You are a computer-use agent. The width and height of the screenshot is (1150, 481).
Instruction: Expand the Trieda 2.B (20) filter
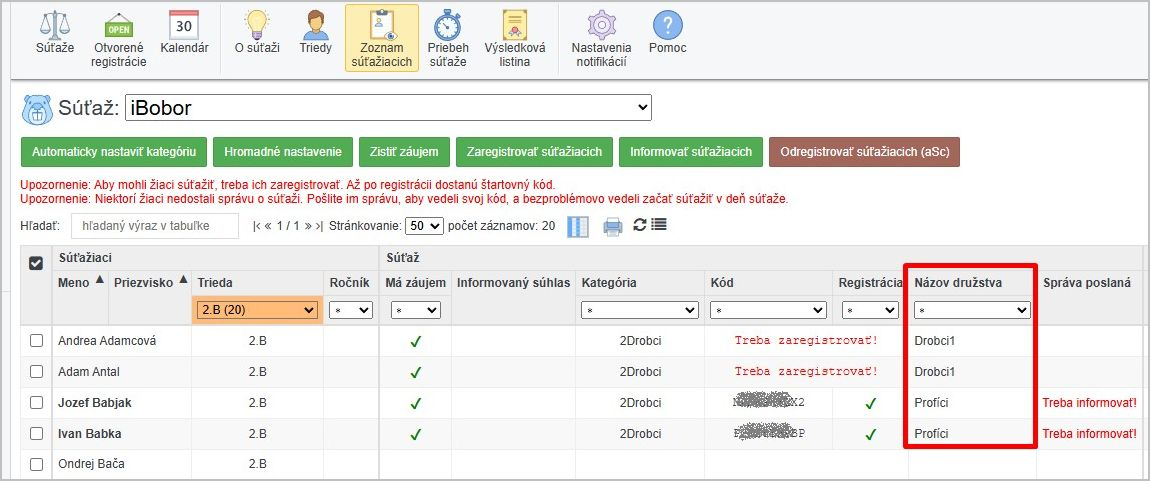click(258, 311)
